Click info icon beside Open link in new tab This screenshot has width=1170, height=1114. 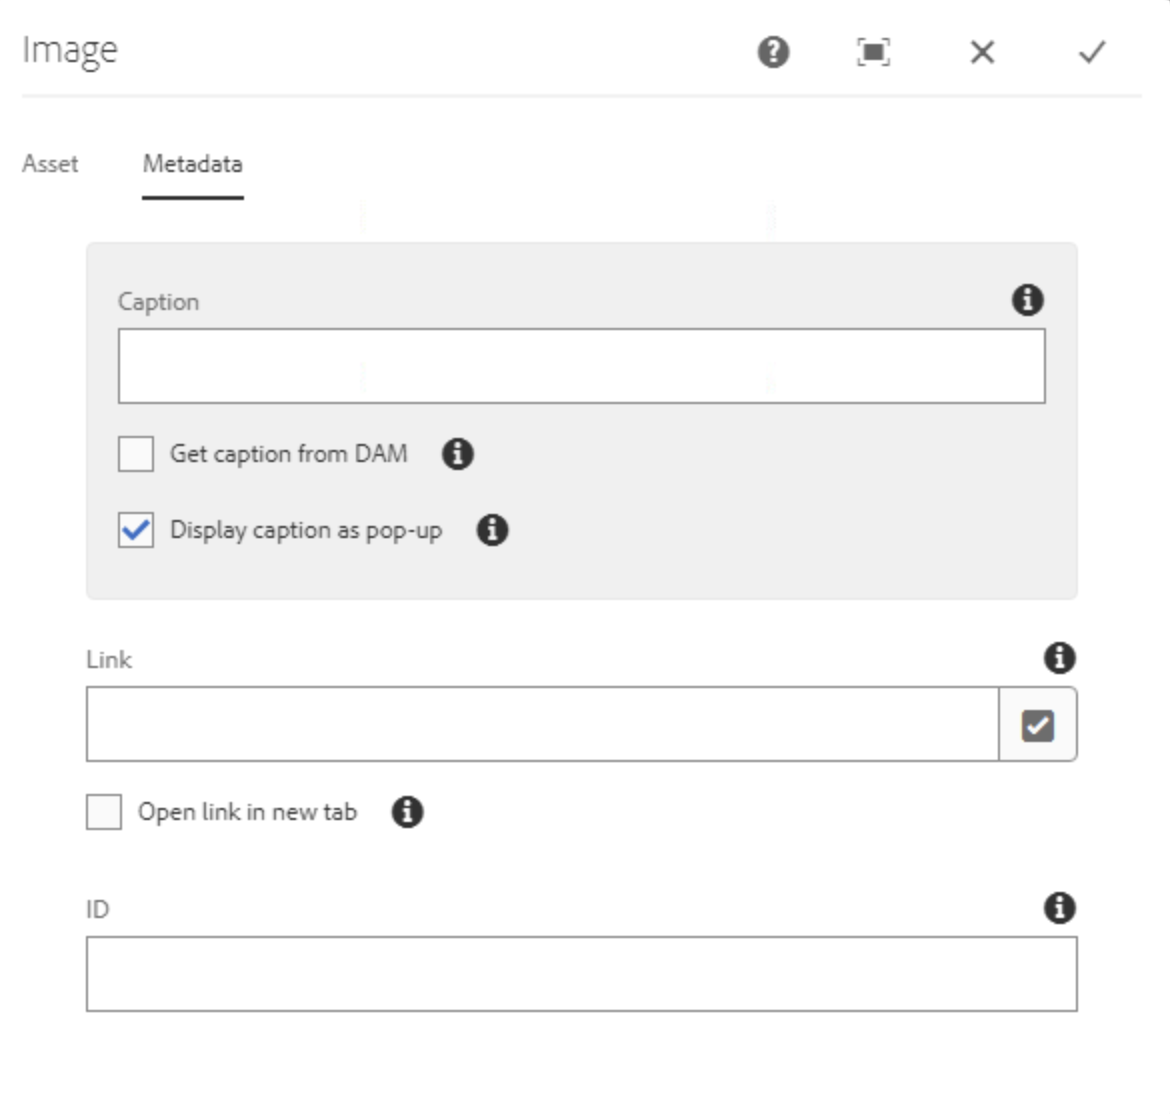click(x=407, y=812)
